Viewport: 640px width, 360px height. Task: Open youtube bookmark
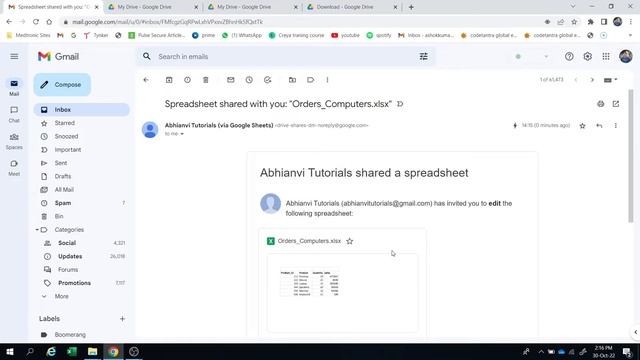[x=345, y=36]
